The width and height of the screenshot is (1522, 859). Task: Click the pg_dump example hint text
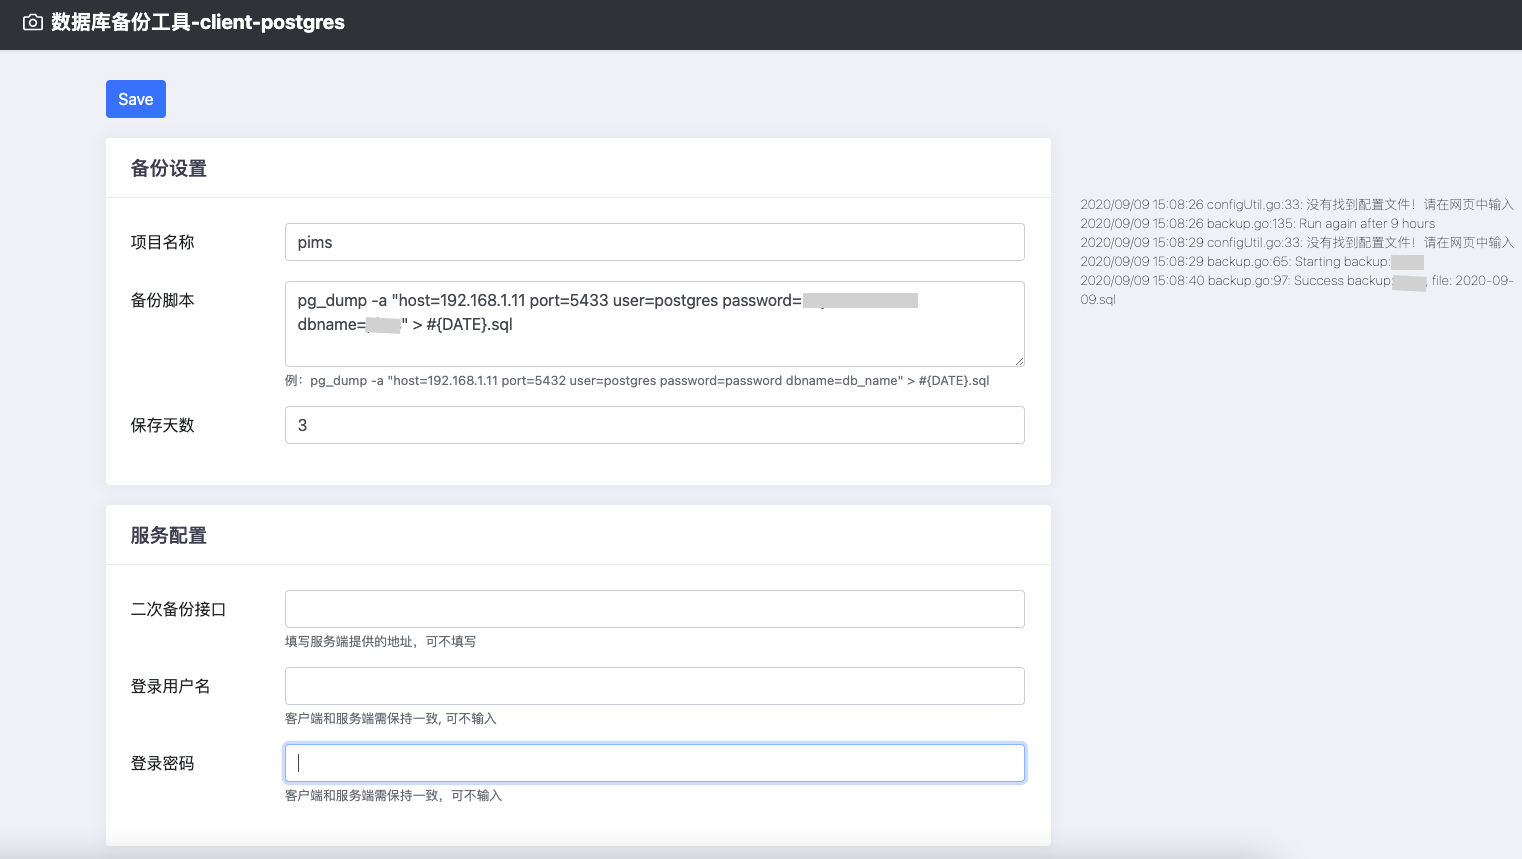pyautogui.click(x=637, y=381)
